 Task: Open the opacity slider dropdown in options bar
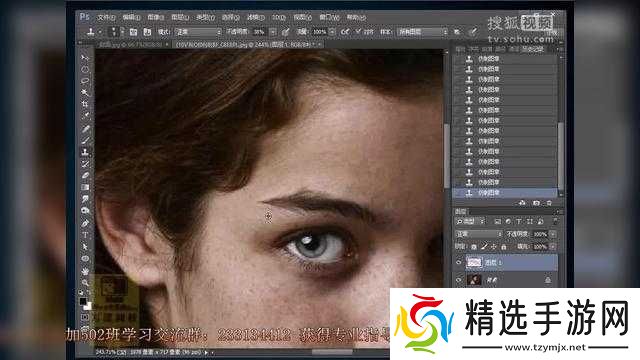pos(273,32)
